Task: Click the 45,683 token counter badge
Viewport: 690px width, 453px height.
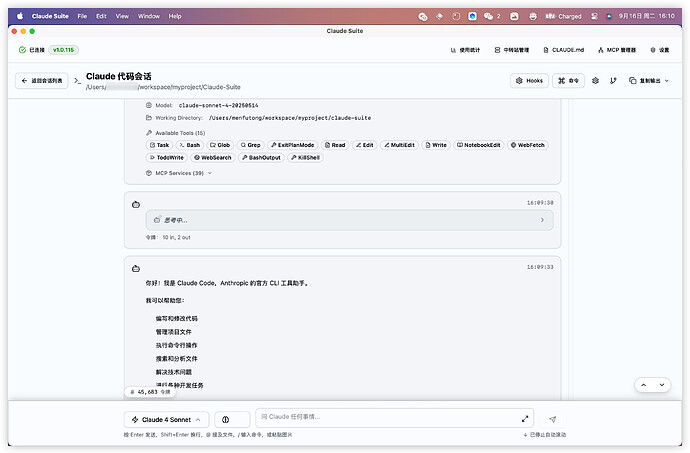Action: tap(150, 392)
